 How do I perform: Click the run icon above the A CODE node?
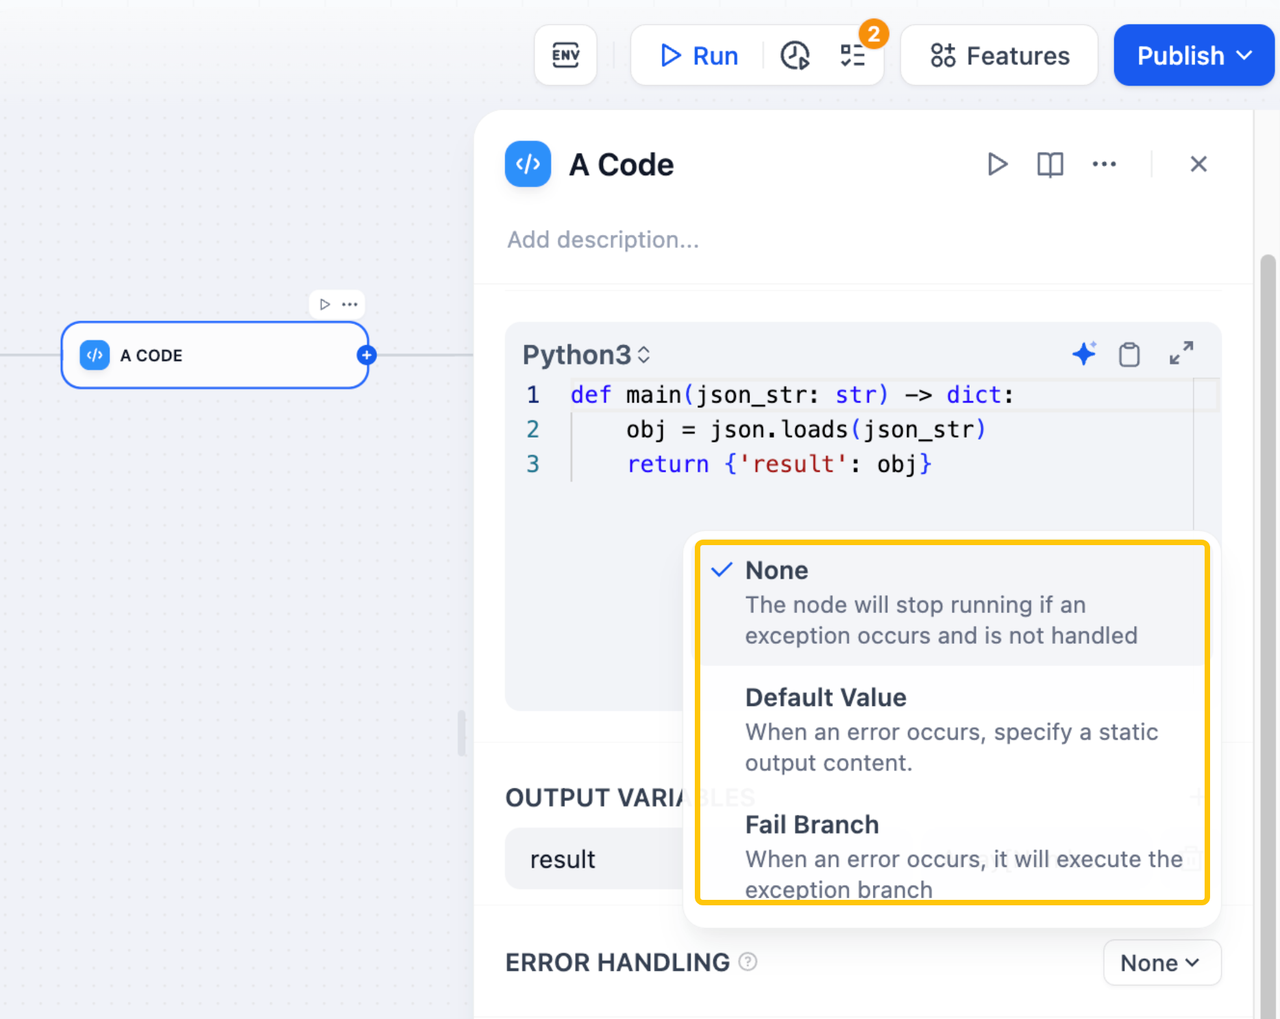[325, 304]
